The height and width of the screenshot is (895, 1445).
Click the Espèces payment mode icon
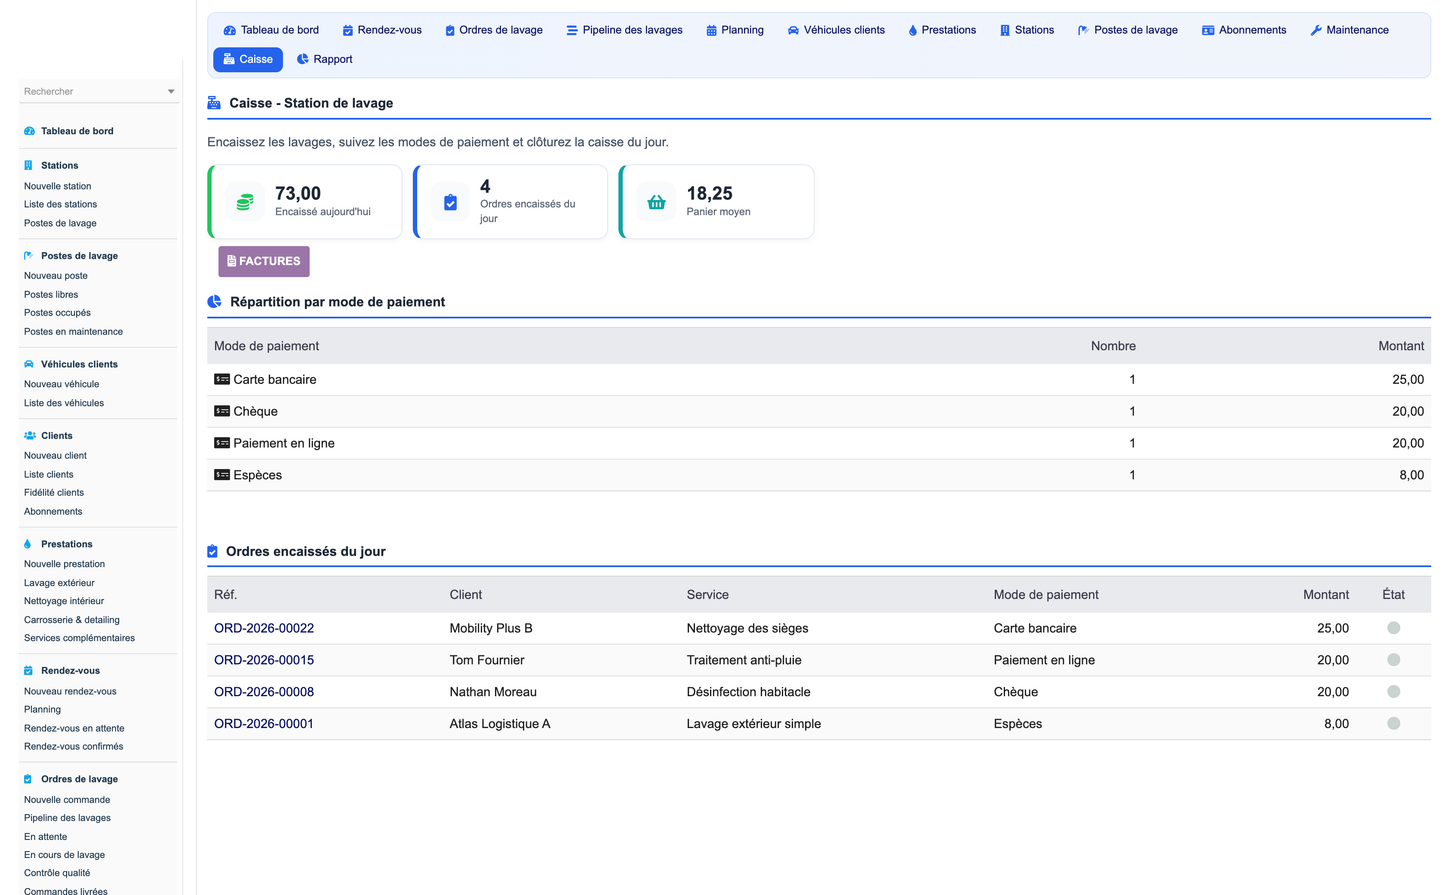[222, 475]
